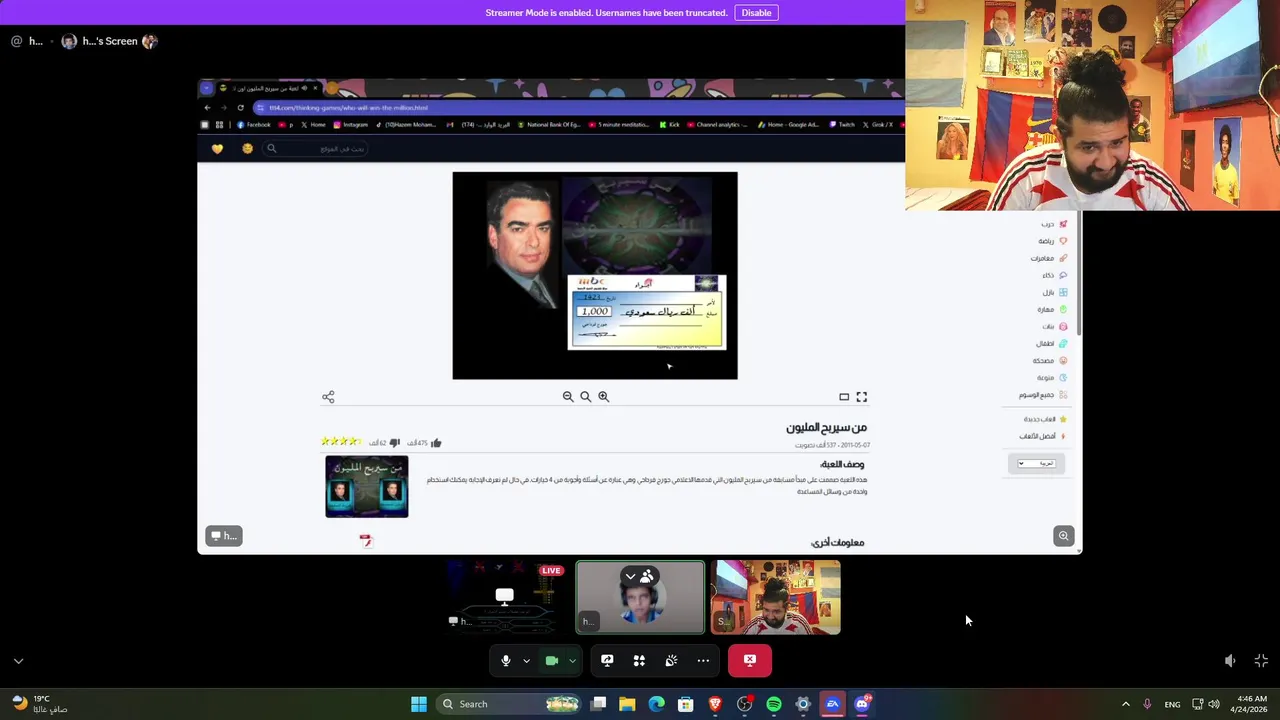
Task: Click the thumbs down dislike icon
Action: (x=394, y=442)
